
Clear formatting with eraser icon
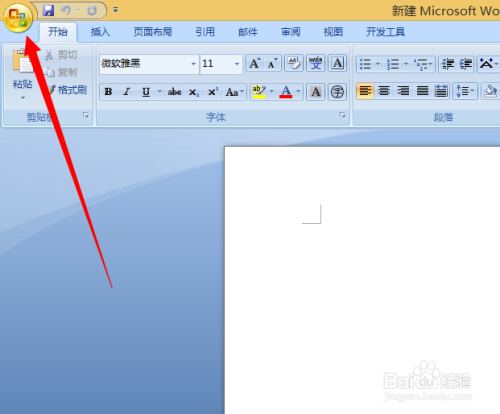294,63
